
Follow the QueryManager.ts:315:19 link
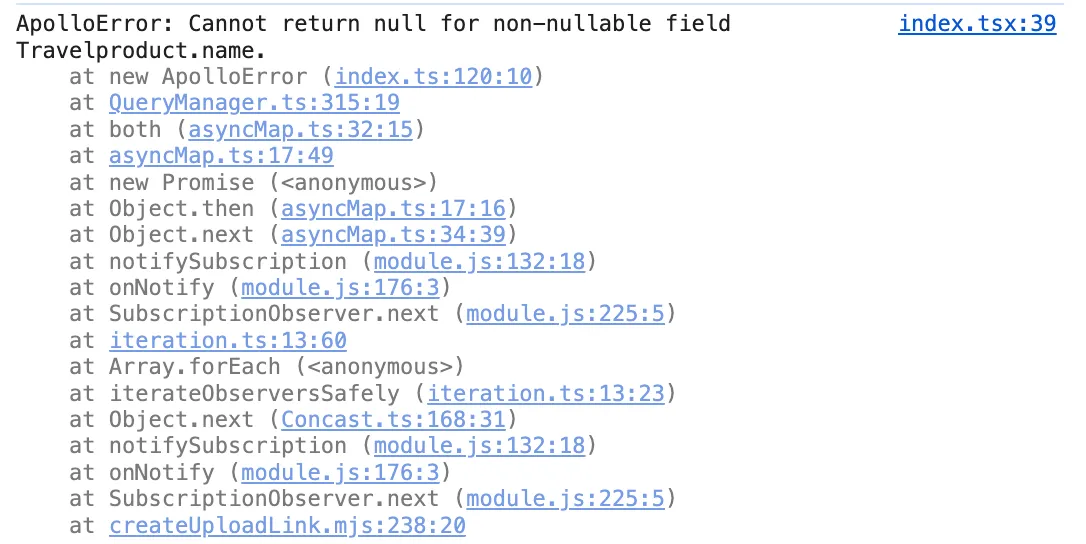(x=254, y=103)
